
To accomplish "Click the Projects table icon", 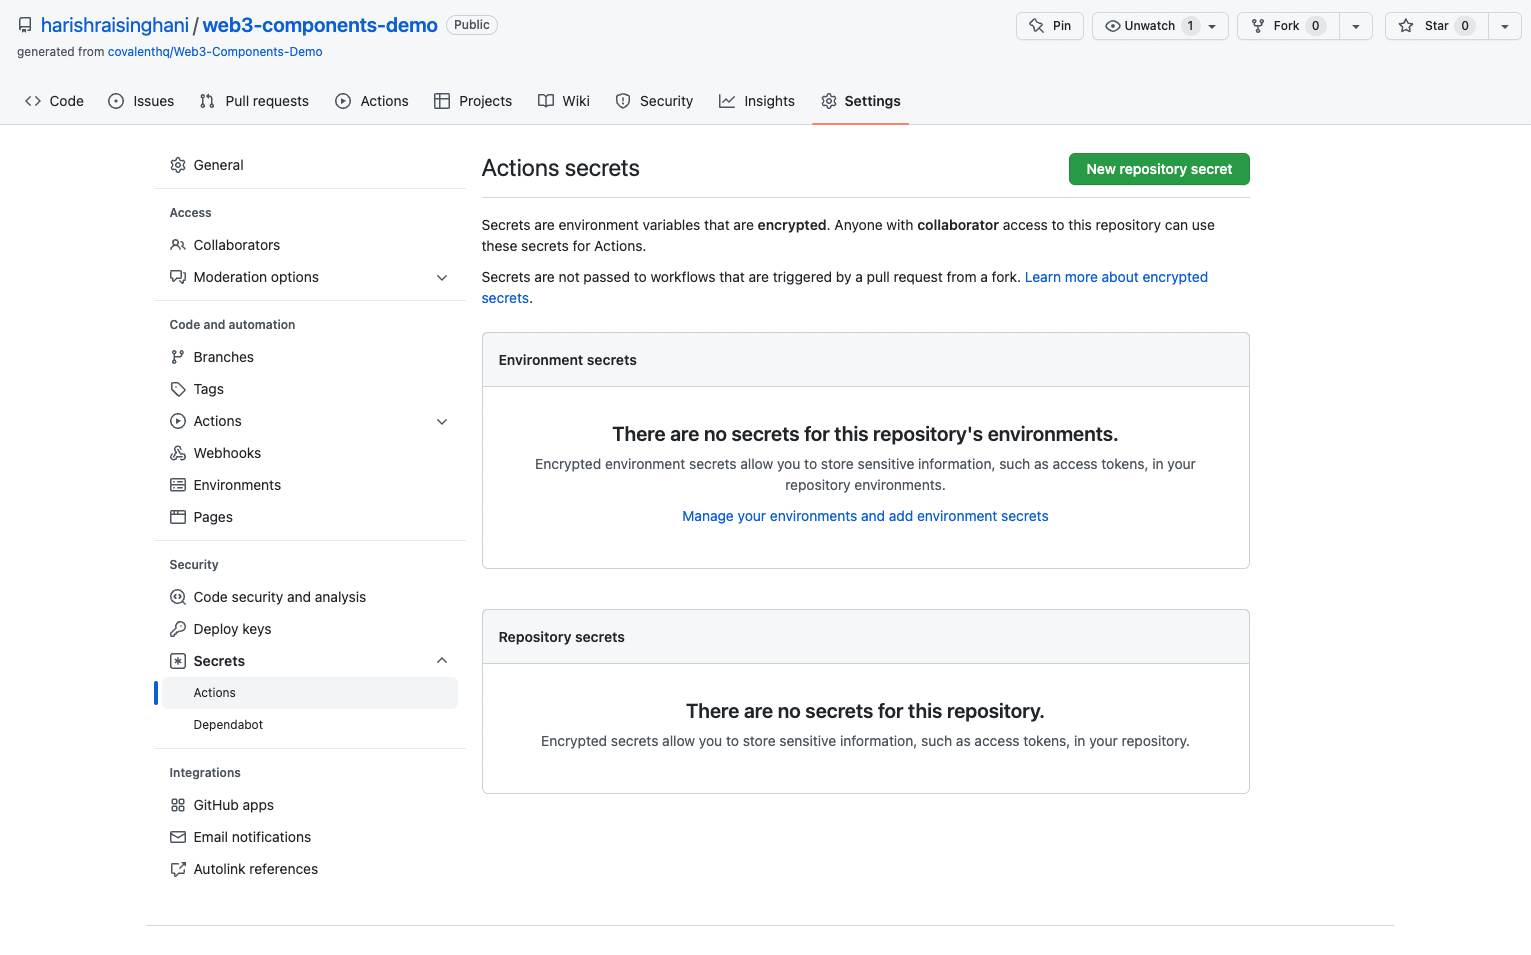I will click(x=442, y=101).
